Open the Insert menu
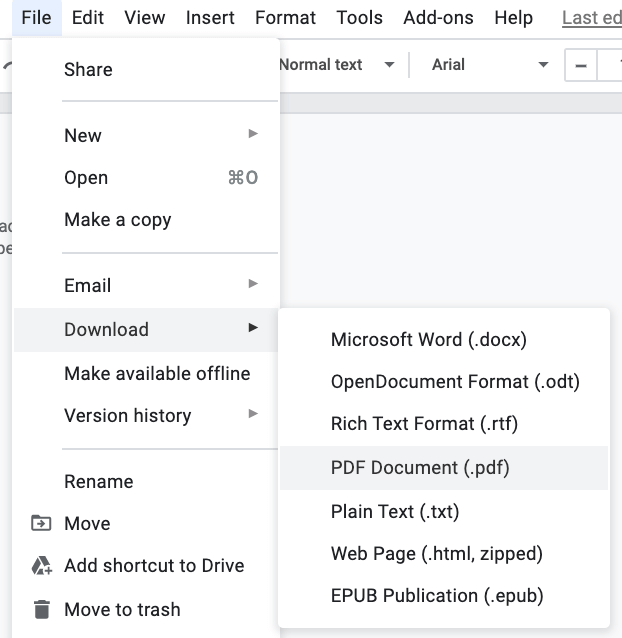This screenshot has height=638, width=622. pyautogui.click(x=210, y=18)
